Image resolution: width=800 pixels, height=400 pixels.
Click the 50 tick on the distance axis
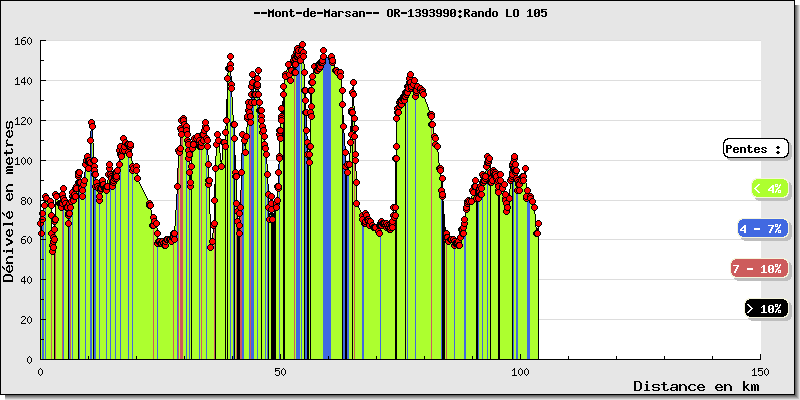(x=281, y=371)
